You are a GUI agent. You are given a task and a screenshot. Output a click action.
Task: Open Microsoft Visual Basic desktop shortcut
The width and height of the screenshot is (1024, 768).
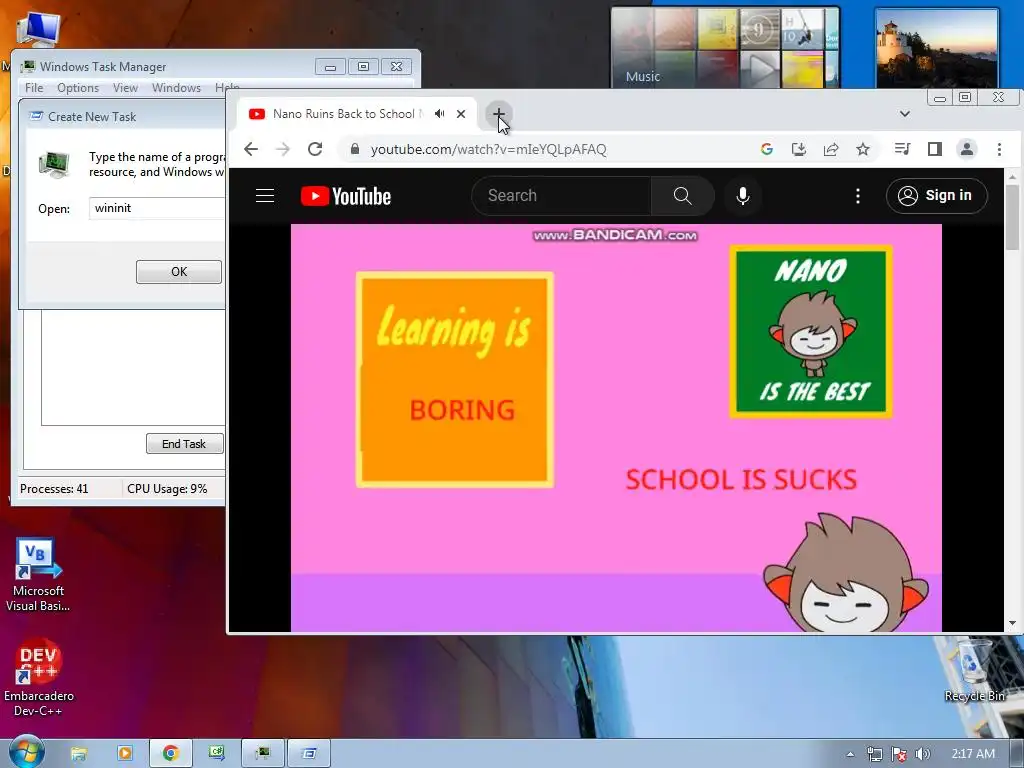pos(38,573)
